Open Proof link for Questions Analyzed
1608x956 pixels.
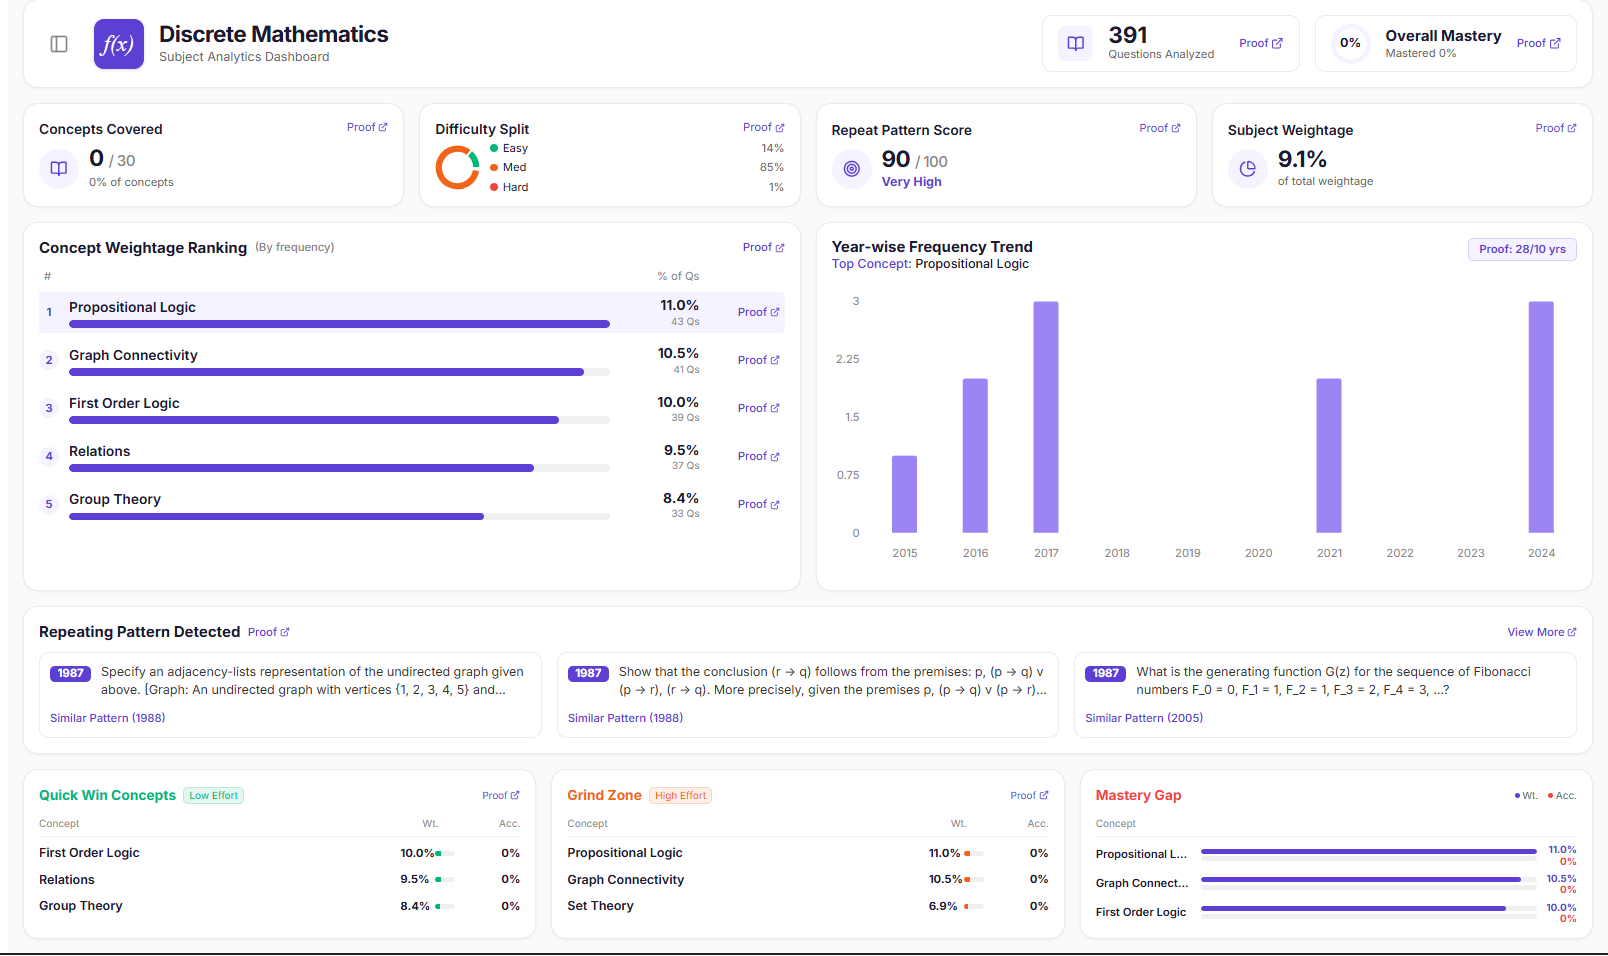[1260, 43]
